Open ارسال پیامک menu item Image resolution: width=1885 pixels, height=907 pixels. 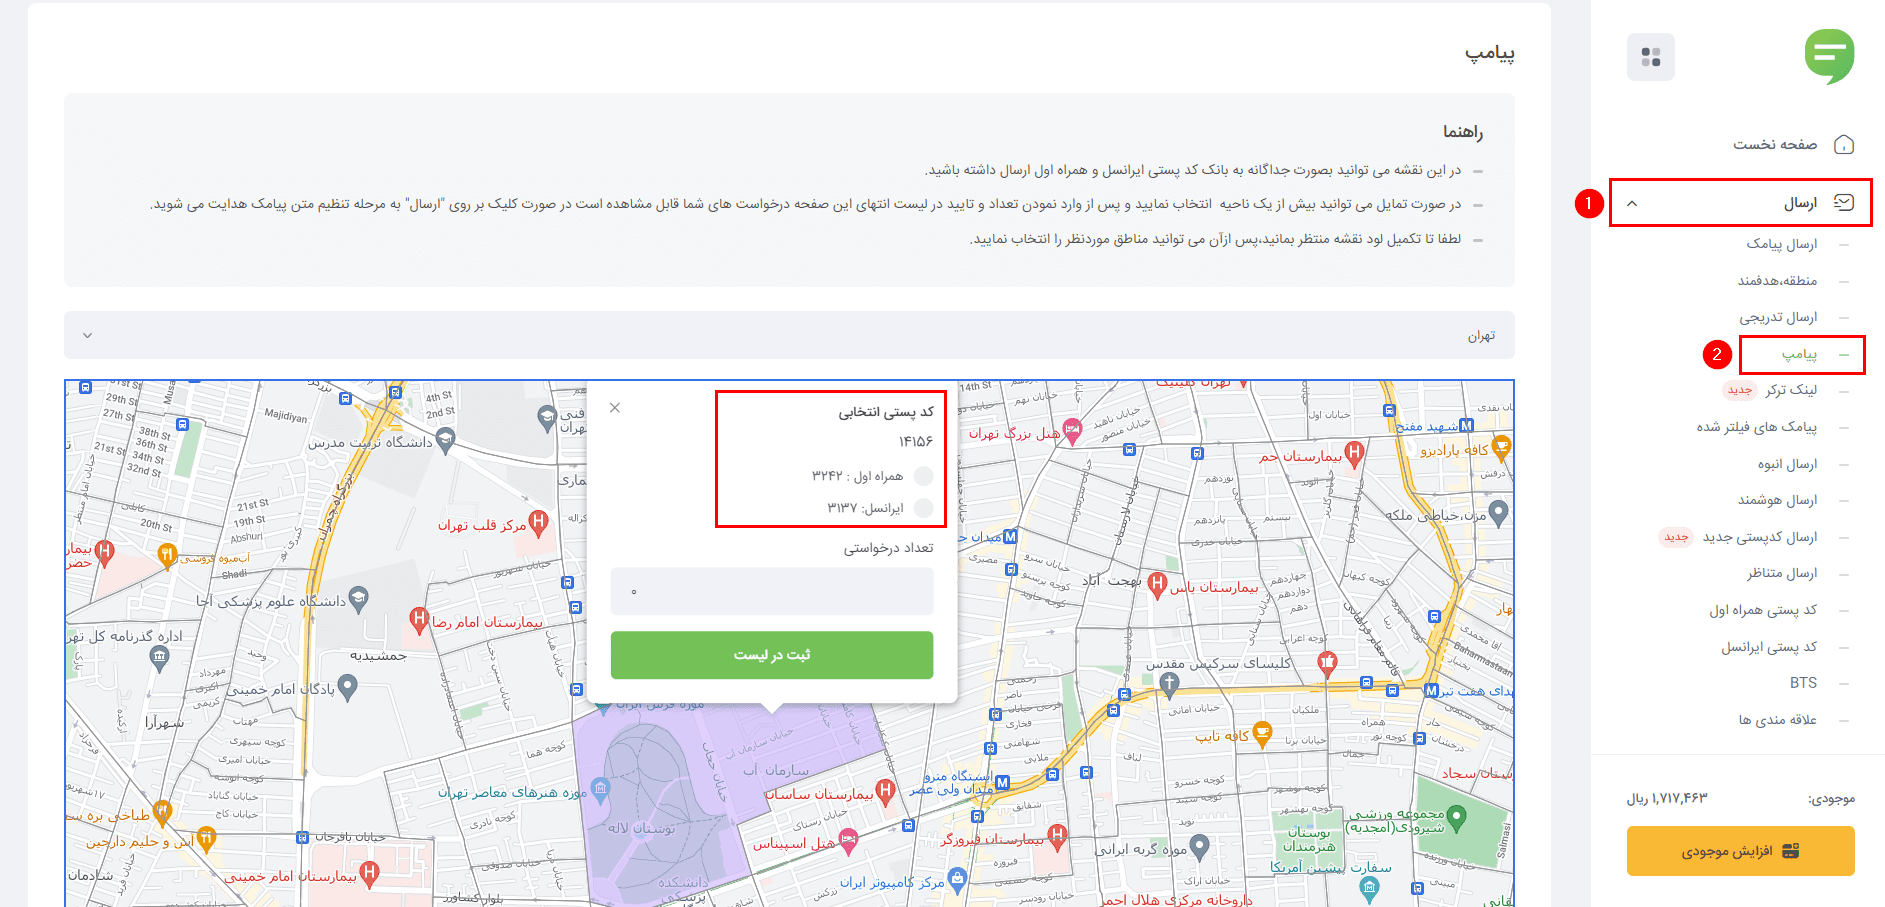[1781, 244]
